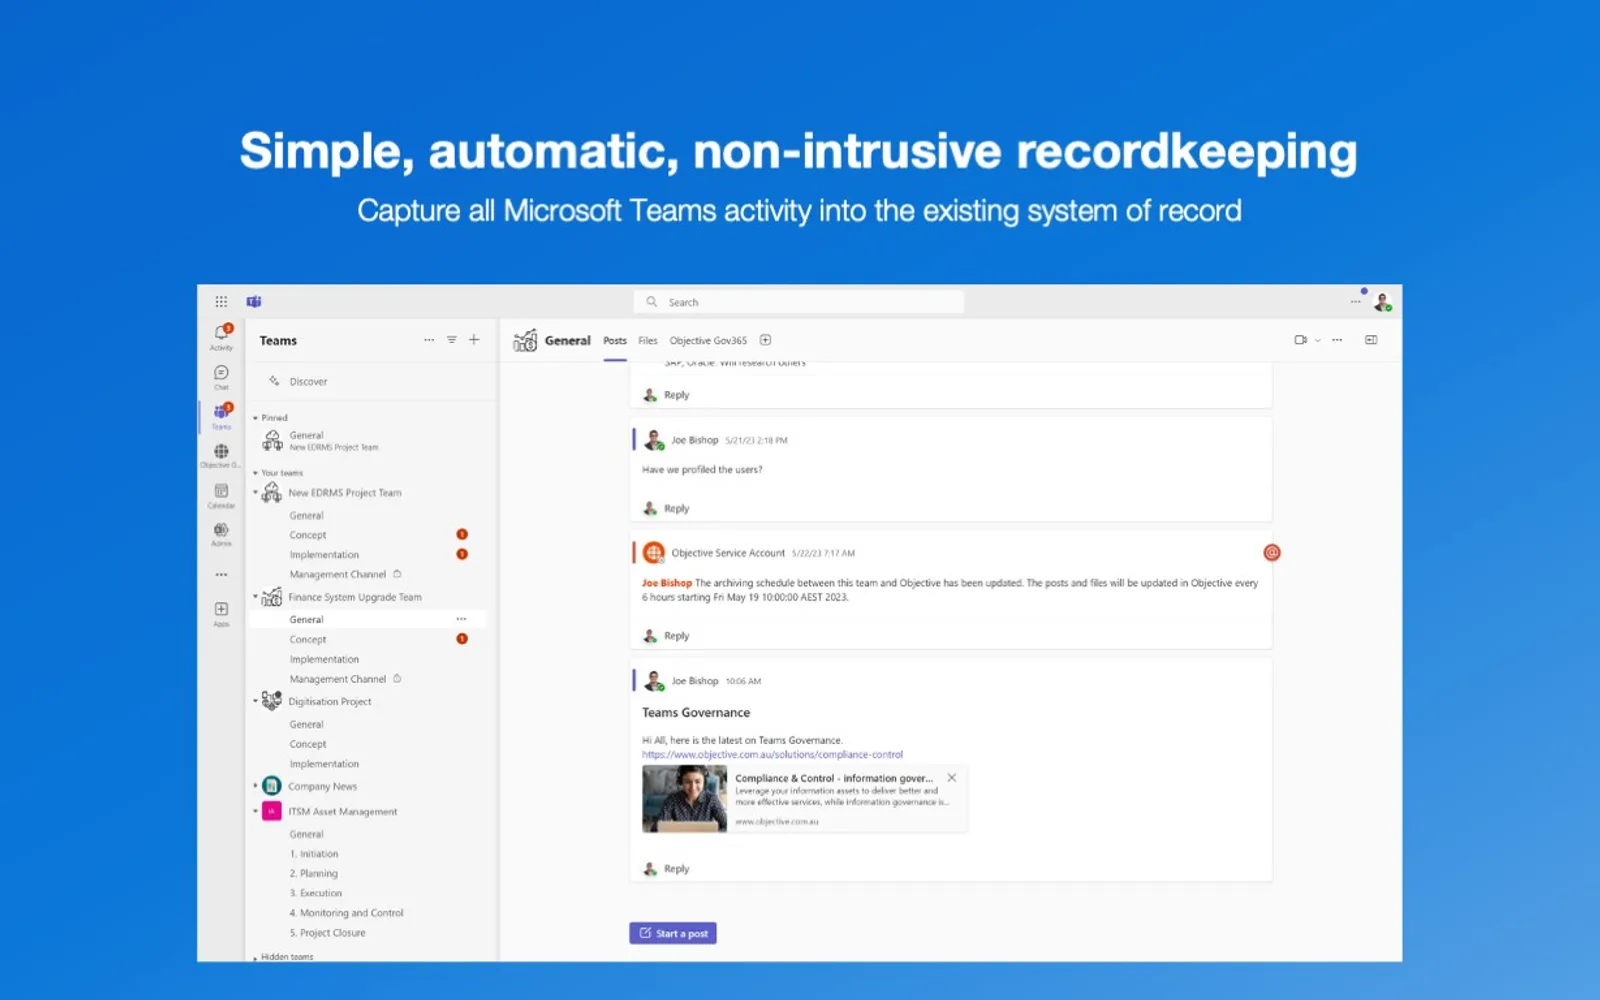Collapse the New EDRMS Project Team
This screenshot has width=1600, height=1000.
[x=255, y=492]
